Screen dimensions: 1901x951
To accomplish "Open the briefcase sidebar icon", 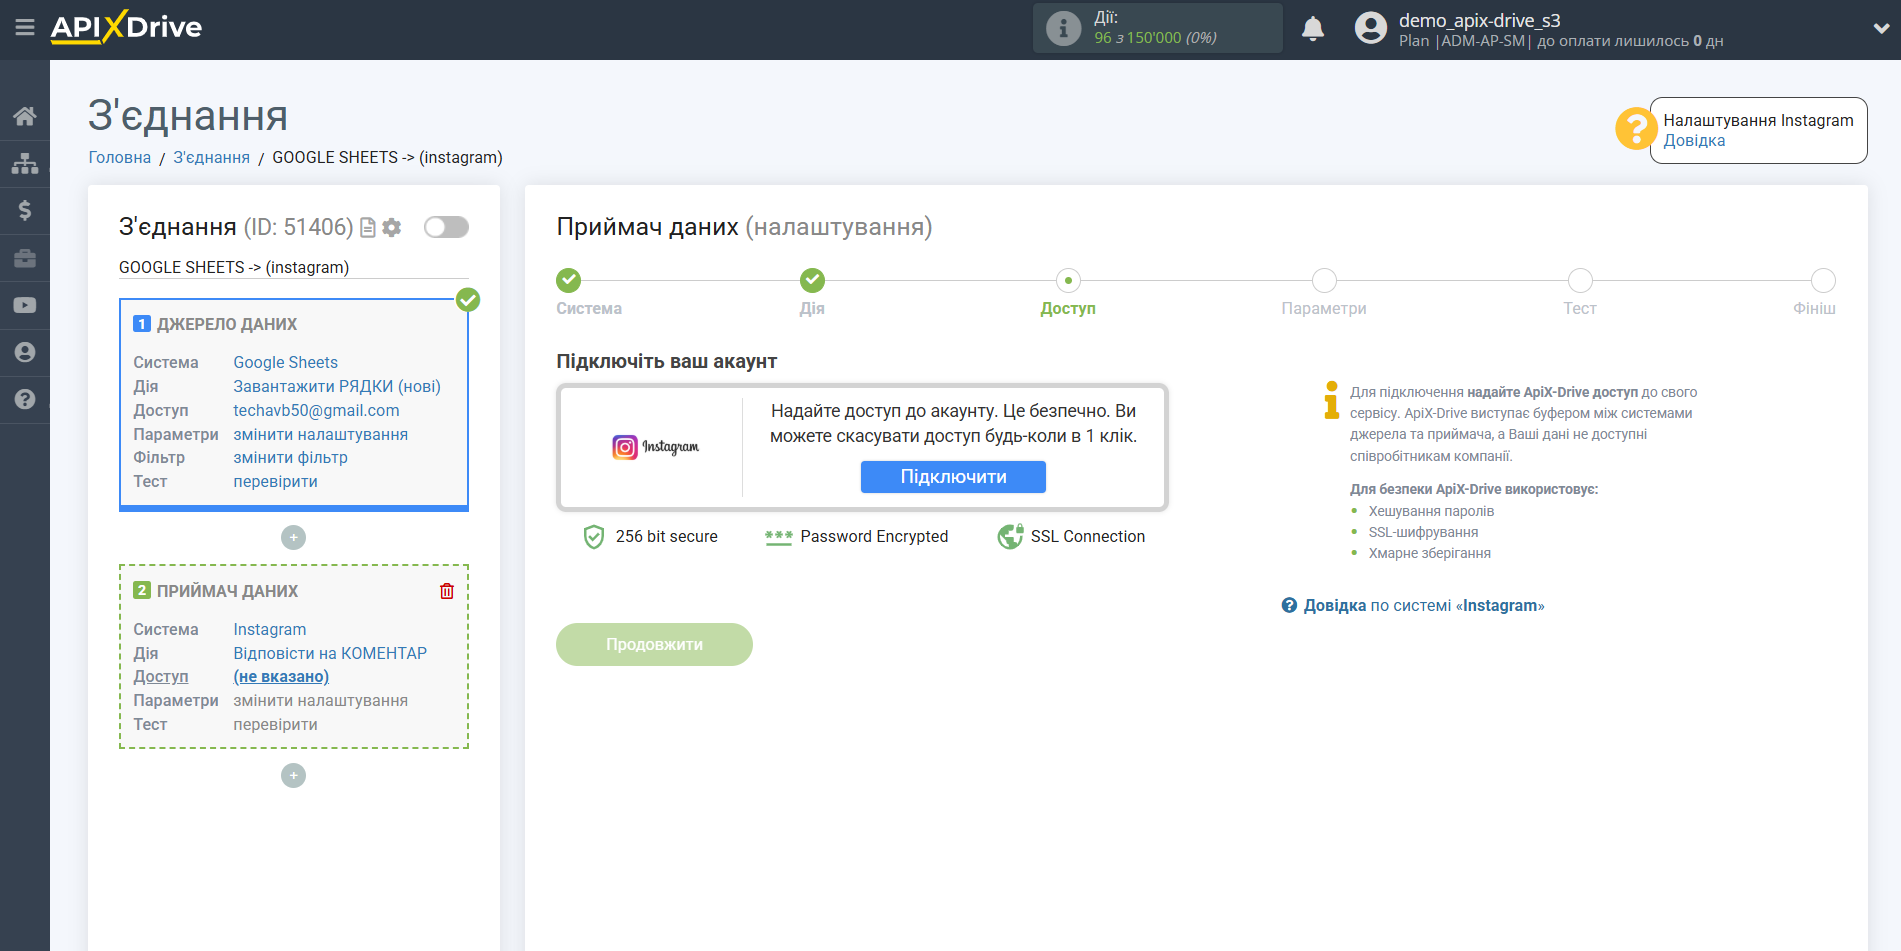I will tap(25, 258).
